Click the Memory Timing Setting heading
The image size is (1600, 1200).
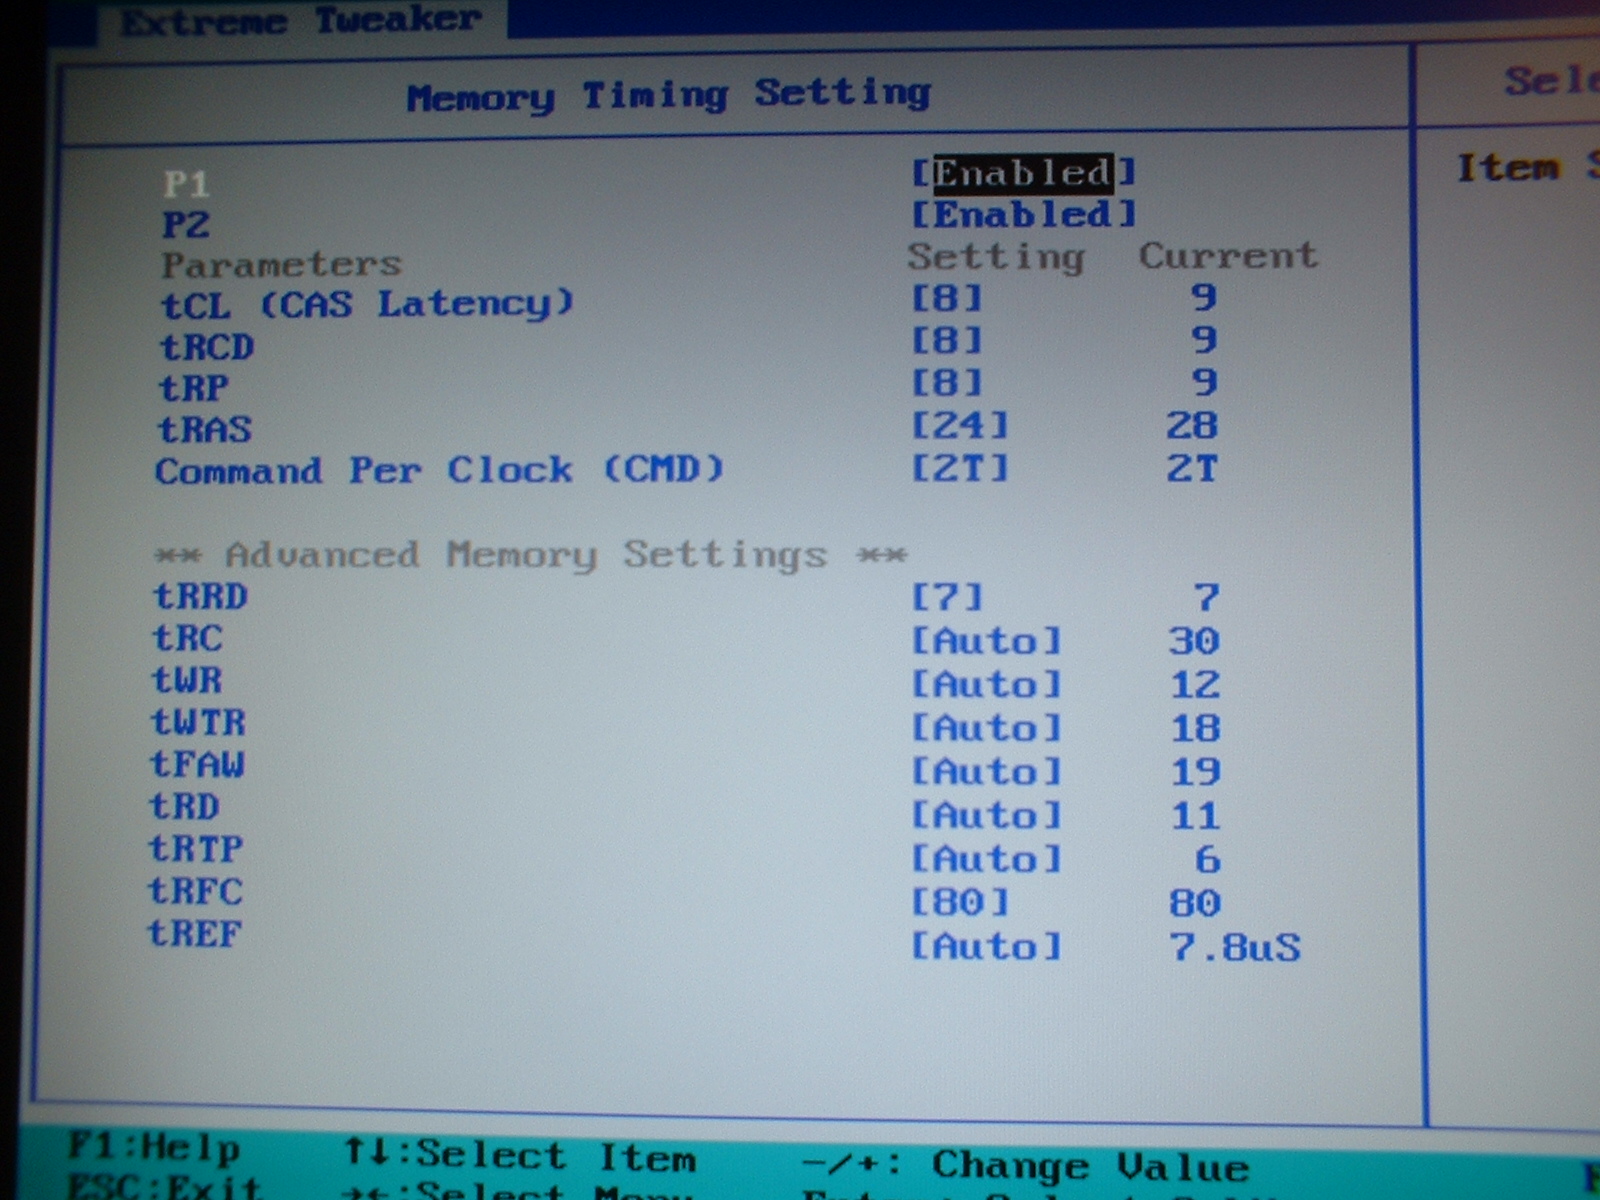pyautogui.click(x=668, y=96)
